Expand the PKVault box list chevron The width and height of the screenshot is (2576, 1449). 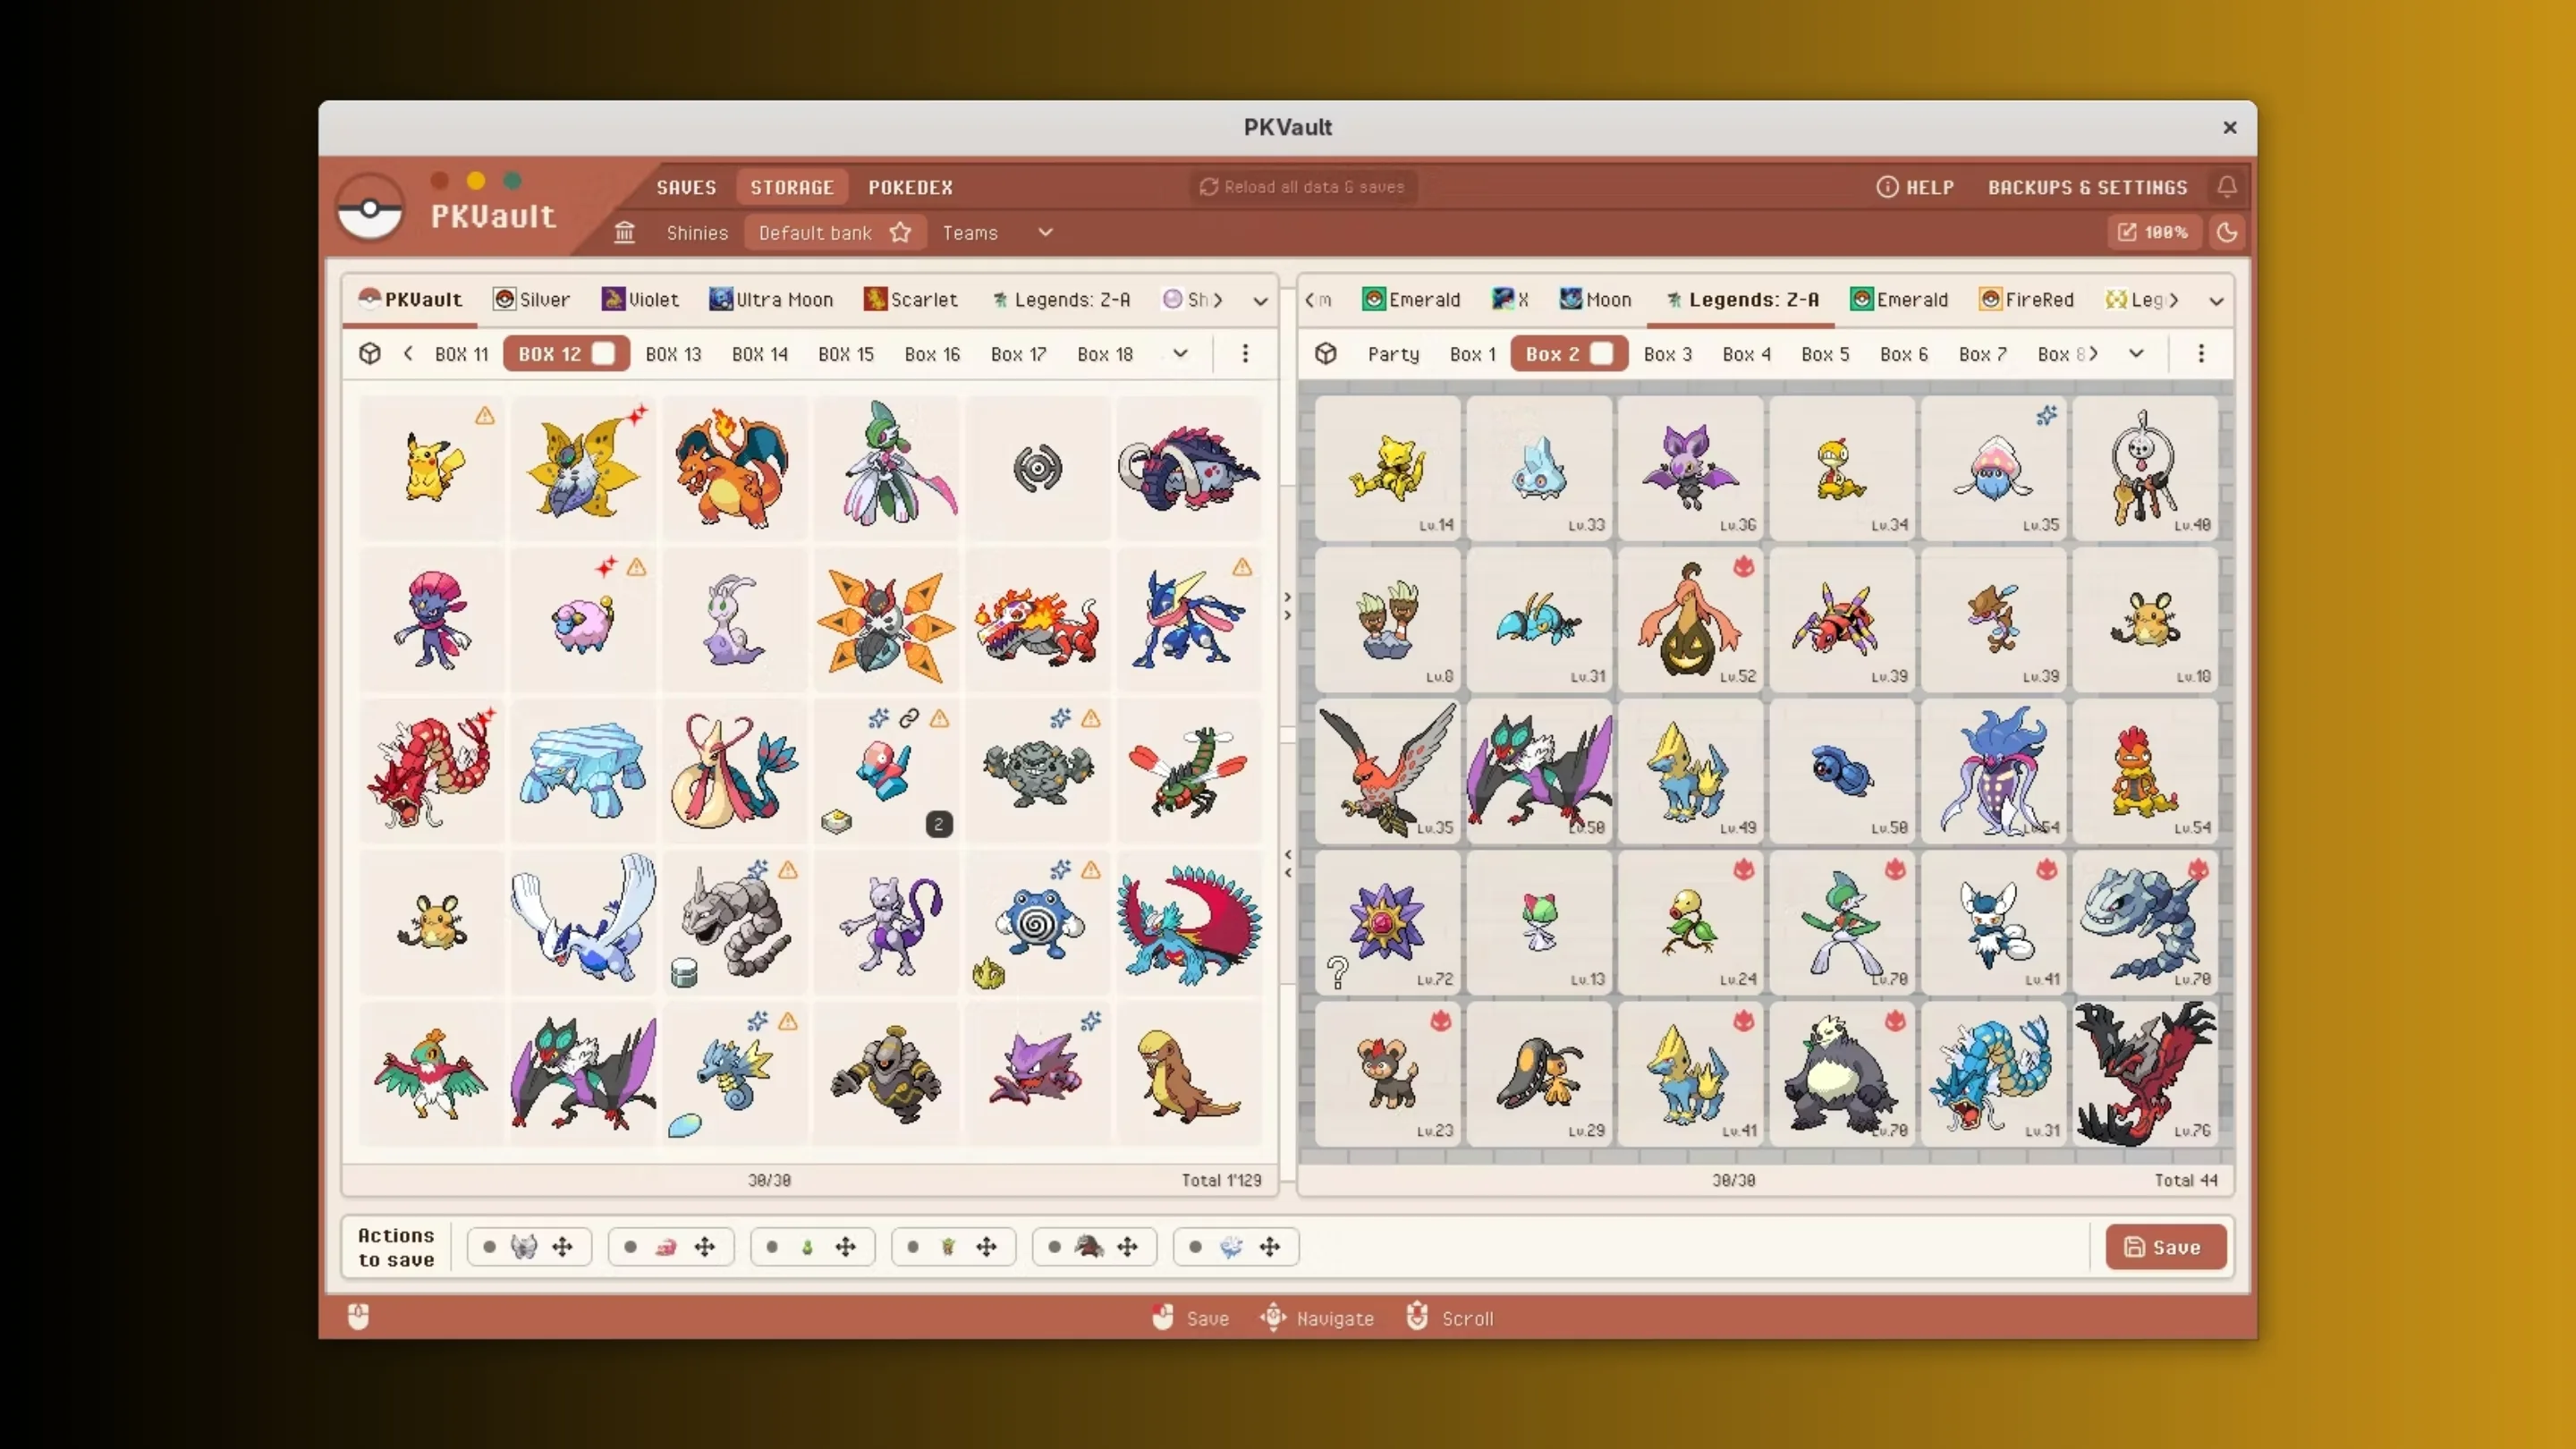1180,353
